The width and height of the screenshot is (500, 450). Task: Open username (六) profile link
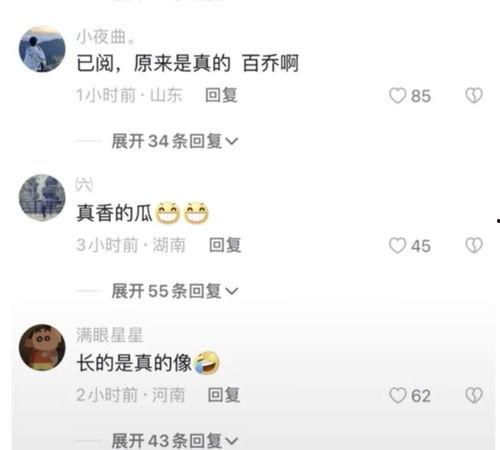tap(84, 185)
